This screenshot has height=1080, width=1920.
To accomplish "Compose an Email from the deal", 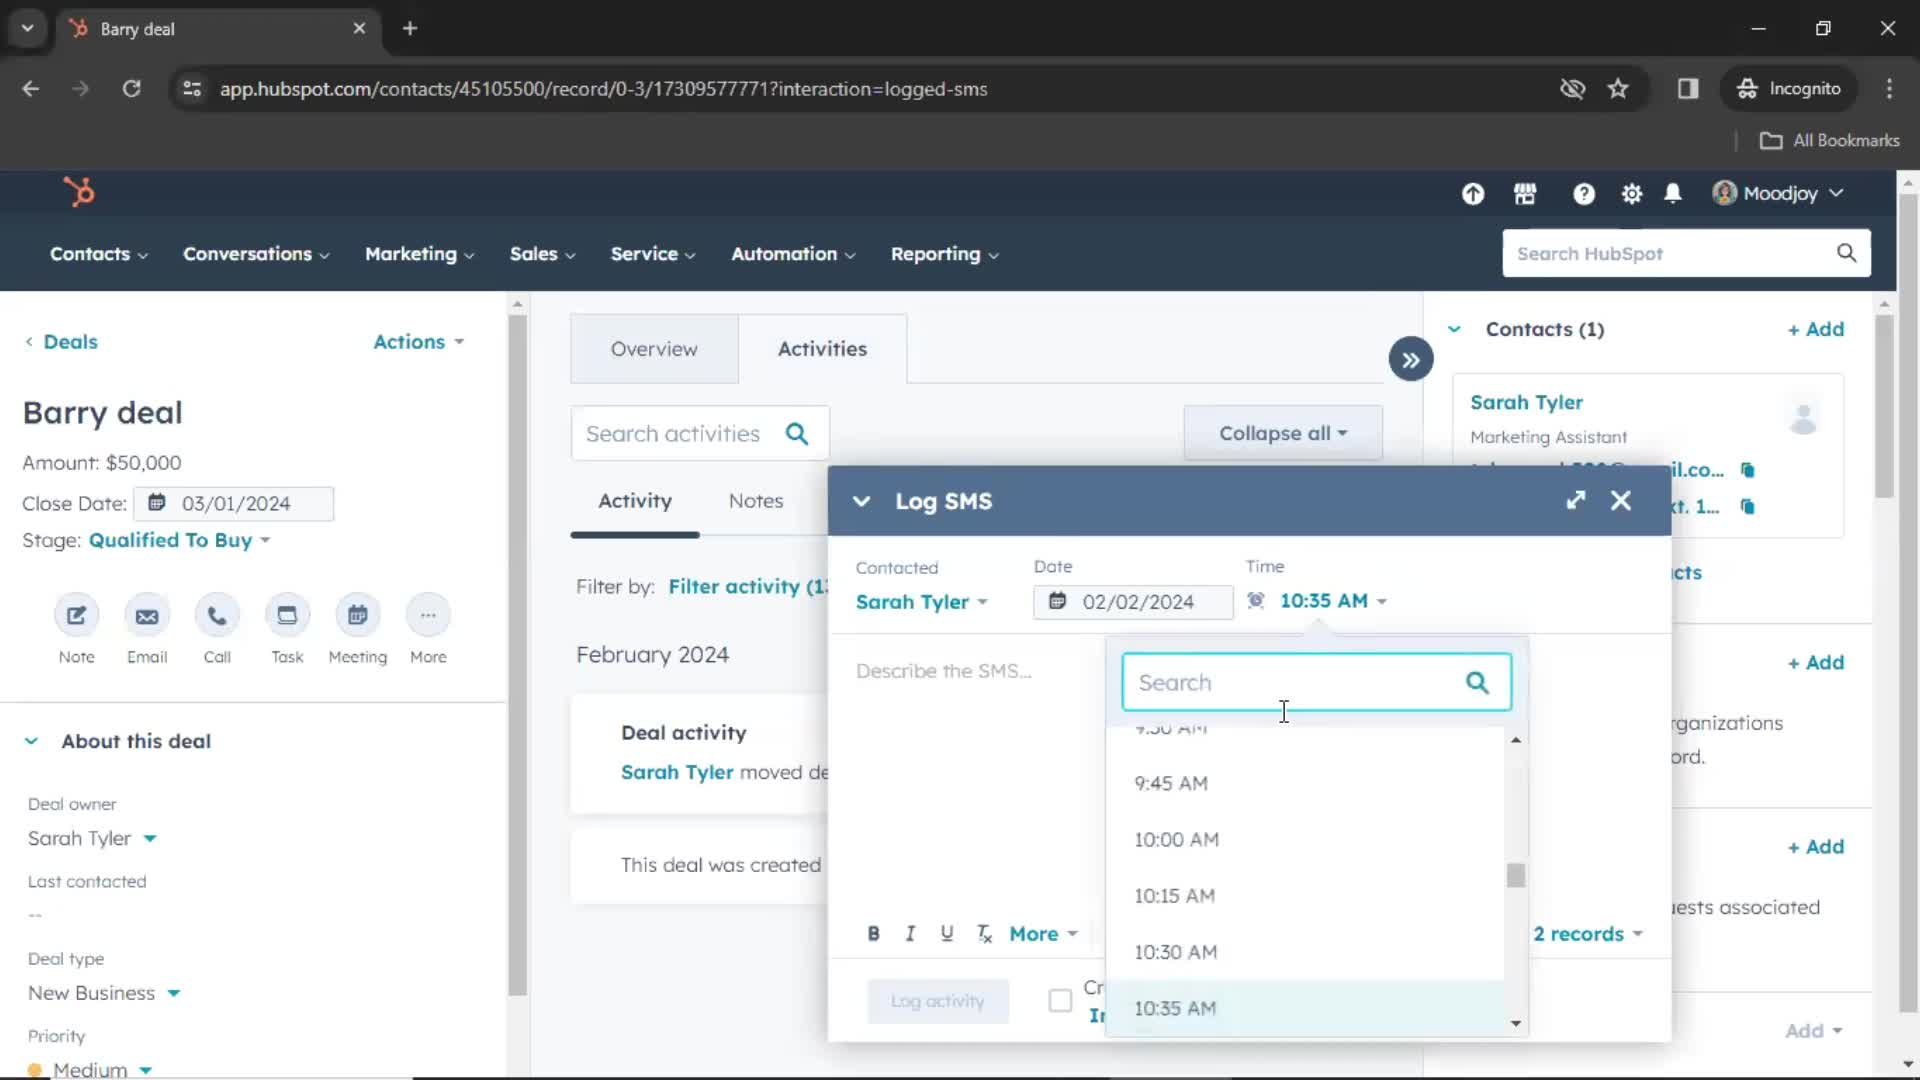I will tap(147, 616).
